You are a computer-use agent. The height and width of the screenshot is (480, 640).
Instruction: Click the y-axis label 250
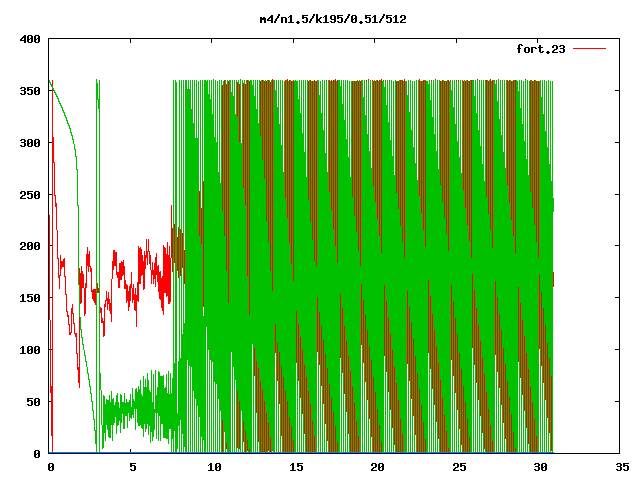[30, 195]
